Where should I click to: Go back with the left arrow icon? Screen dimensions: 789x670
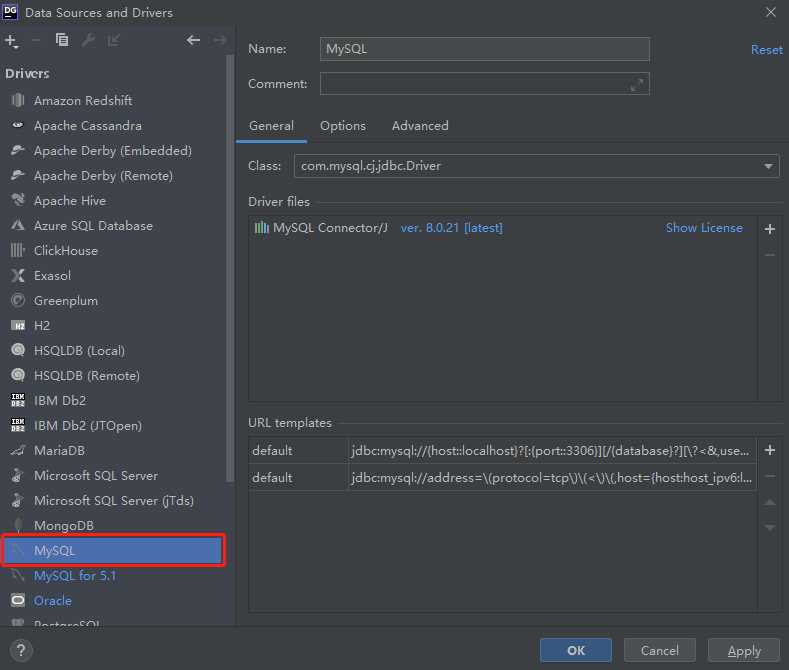point(193,40)
